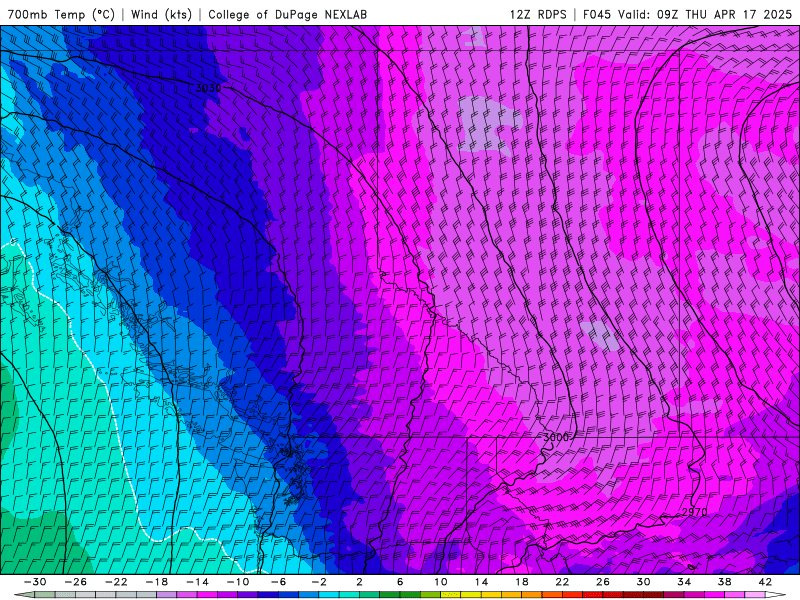Click the '3000' height contour label
This screenshot has width=800, height=600.
(555, 437)
